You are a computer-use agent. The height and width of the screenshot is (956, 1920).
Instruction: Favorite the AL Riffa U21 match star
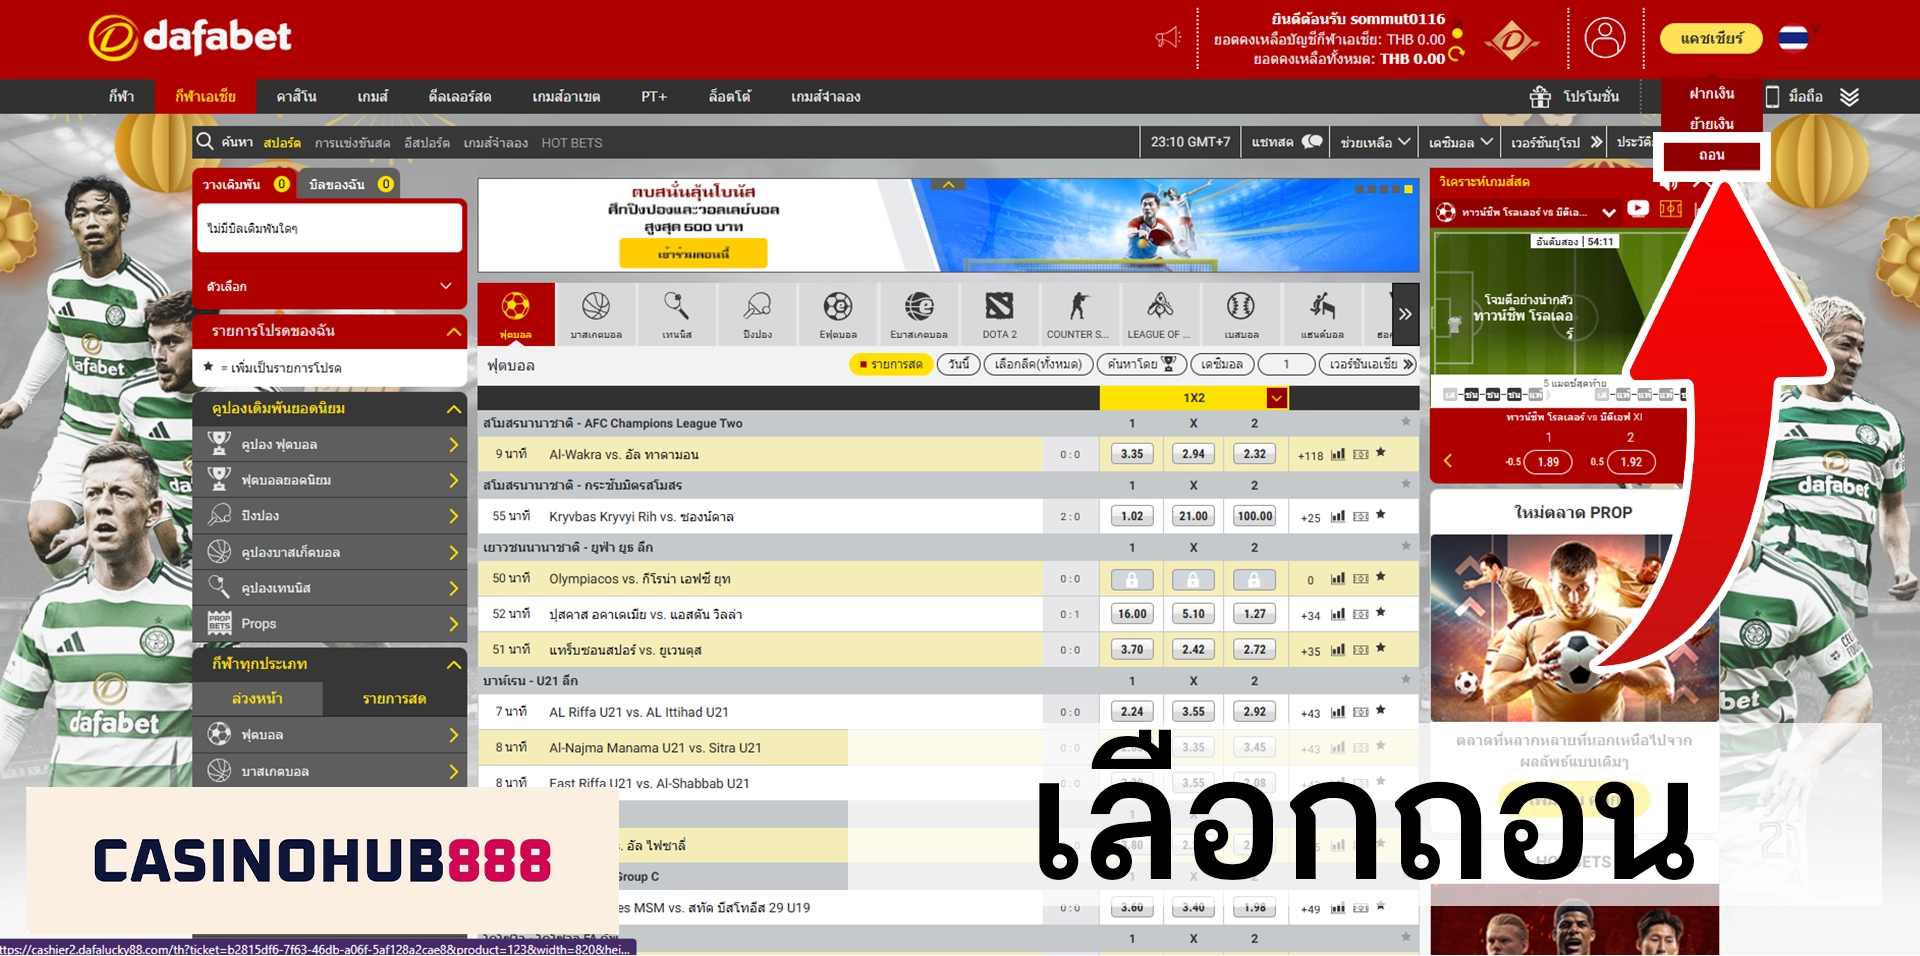coord(1381,711)
